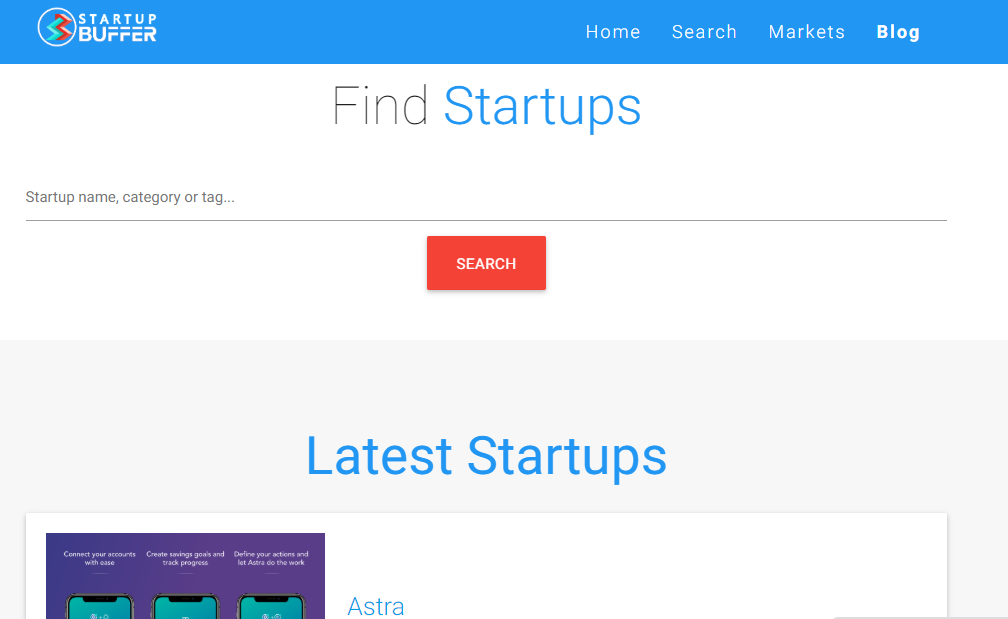
Task: Focus the startup name, category or tag field
Action: click(486, 197)
